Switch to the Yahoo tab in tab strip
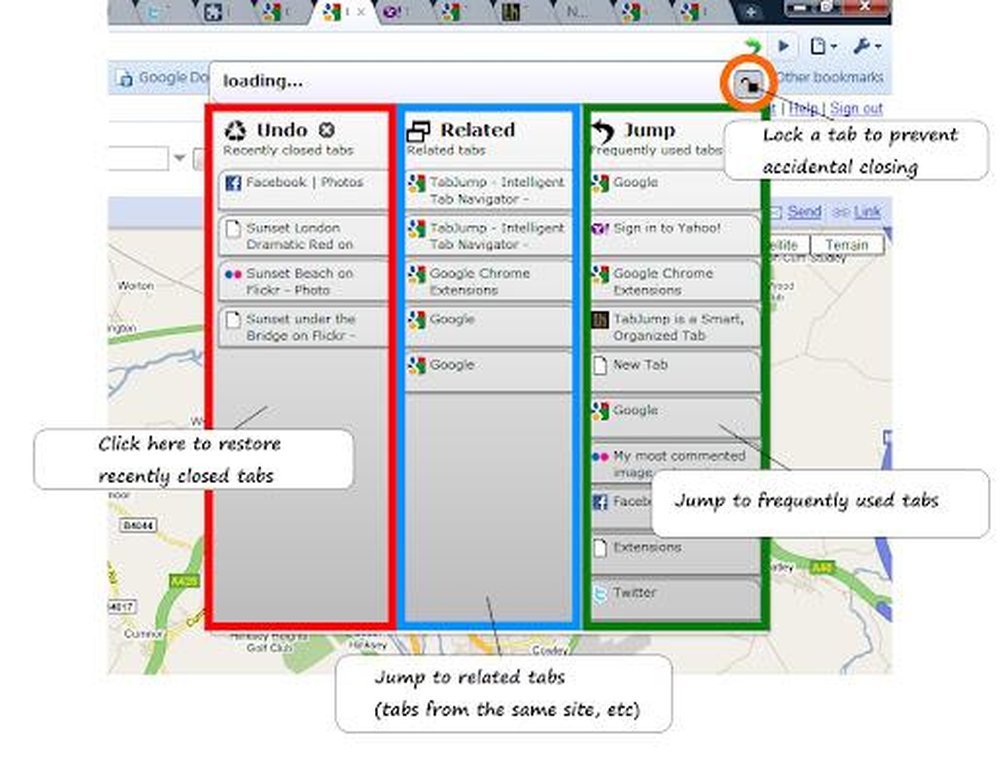 (x=393, y=12)
